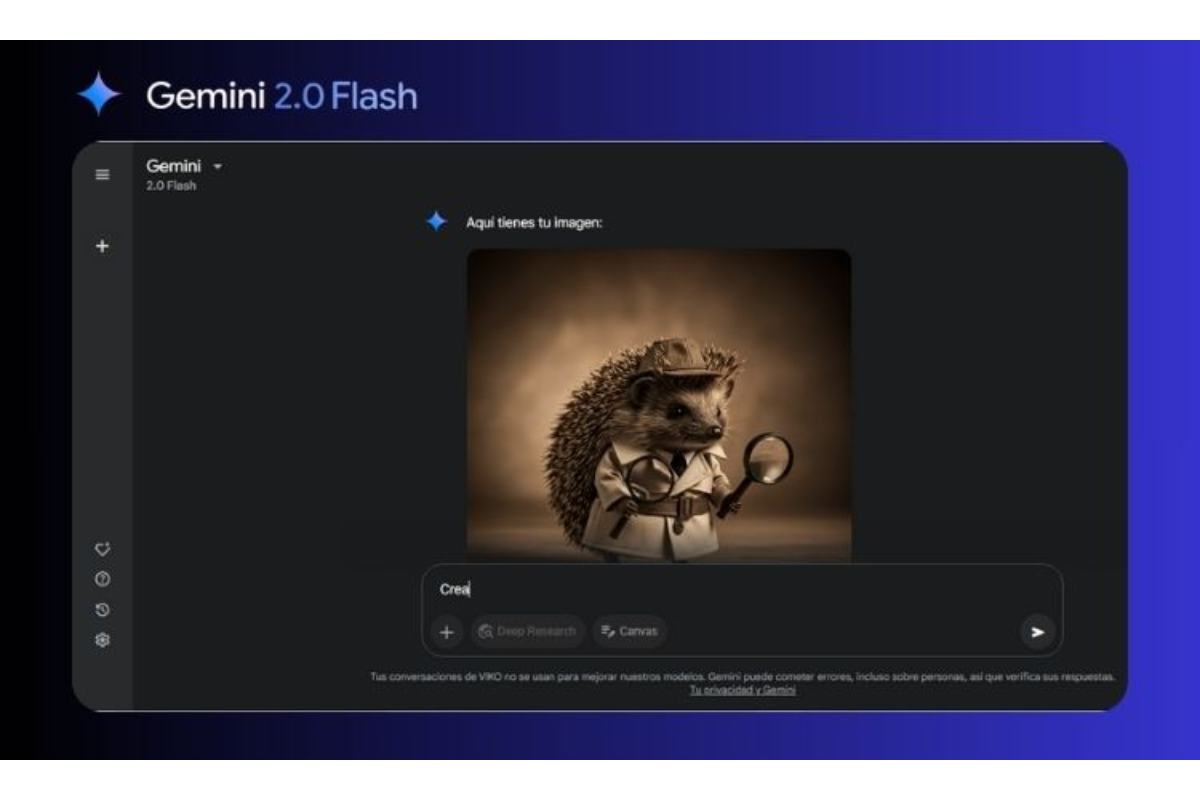Click the 2.0 Flash model subtitle

click(x=171, y=186)
